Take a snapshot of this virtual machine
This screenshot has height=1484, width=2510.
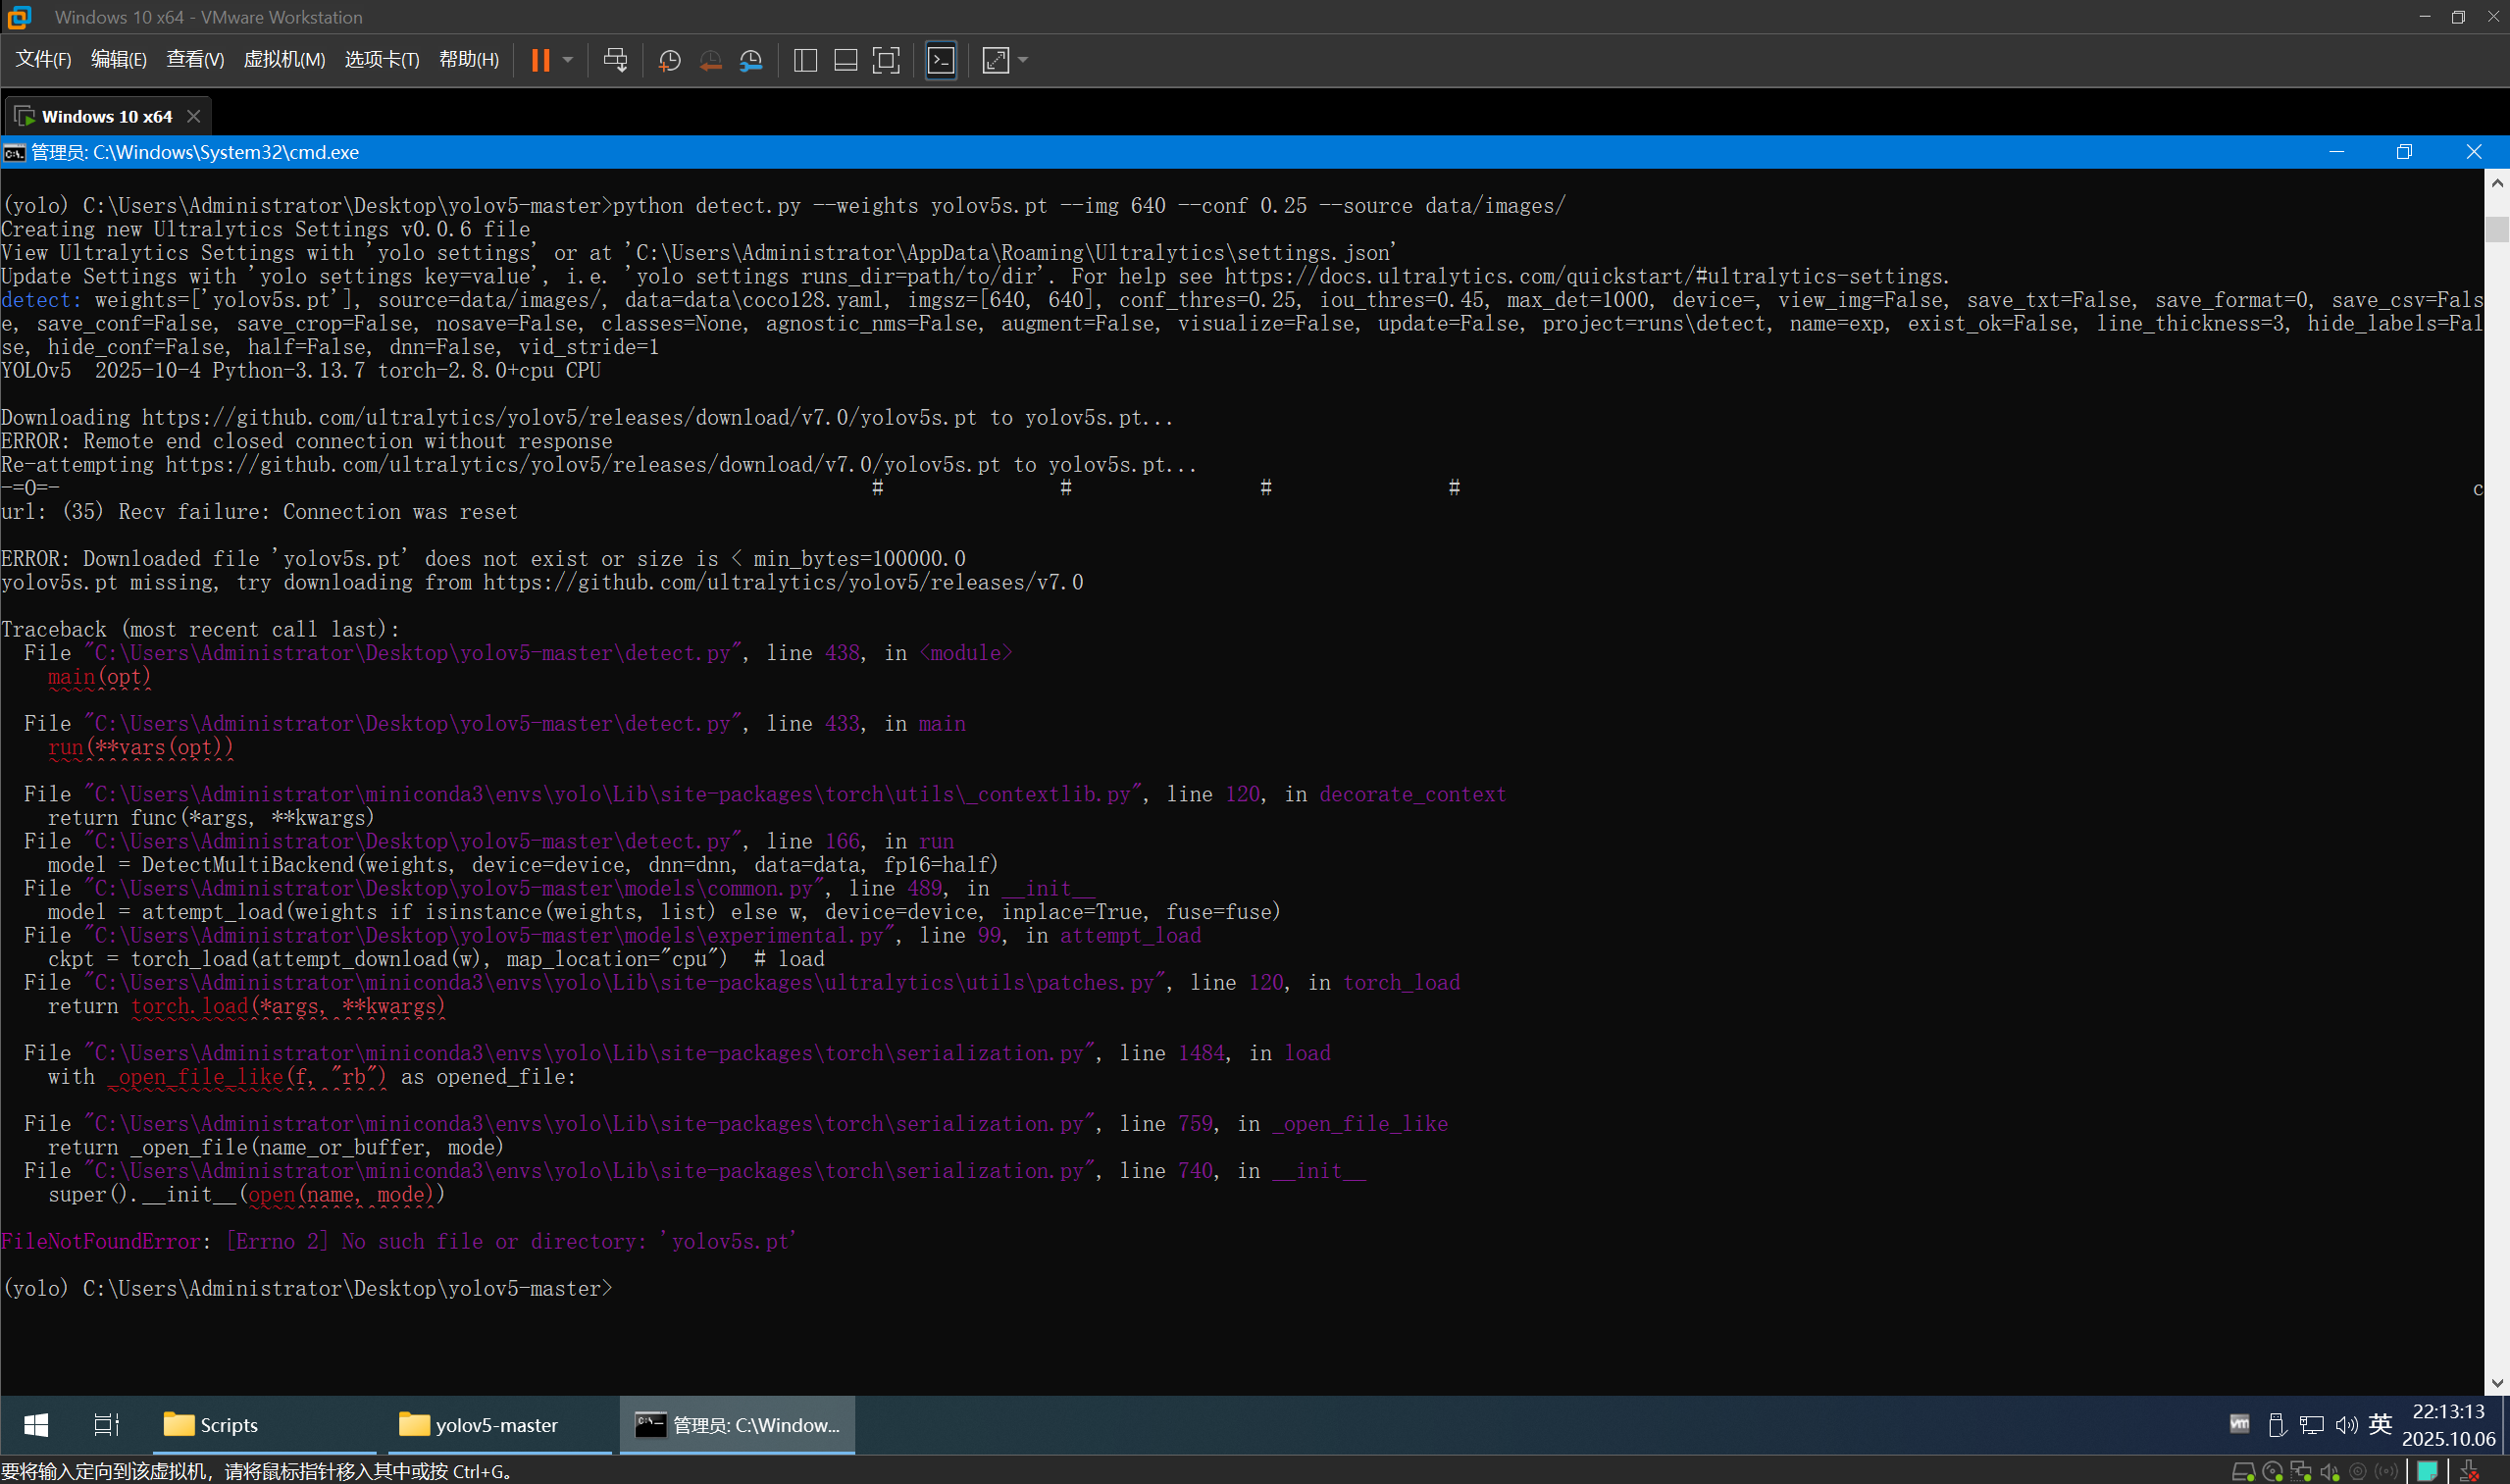(x=669, y=60)
